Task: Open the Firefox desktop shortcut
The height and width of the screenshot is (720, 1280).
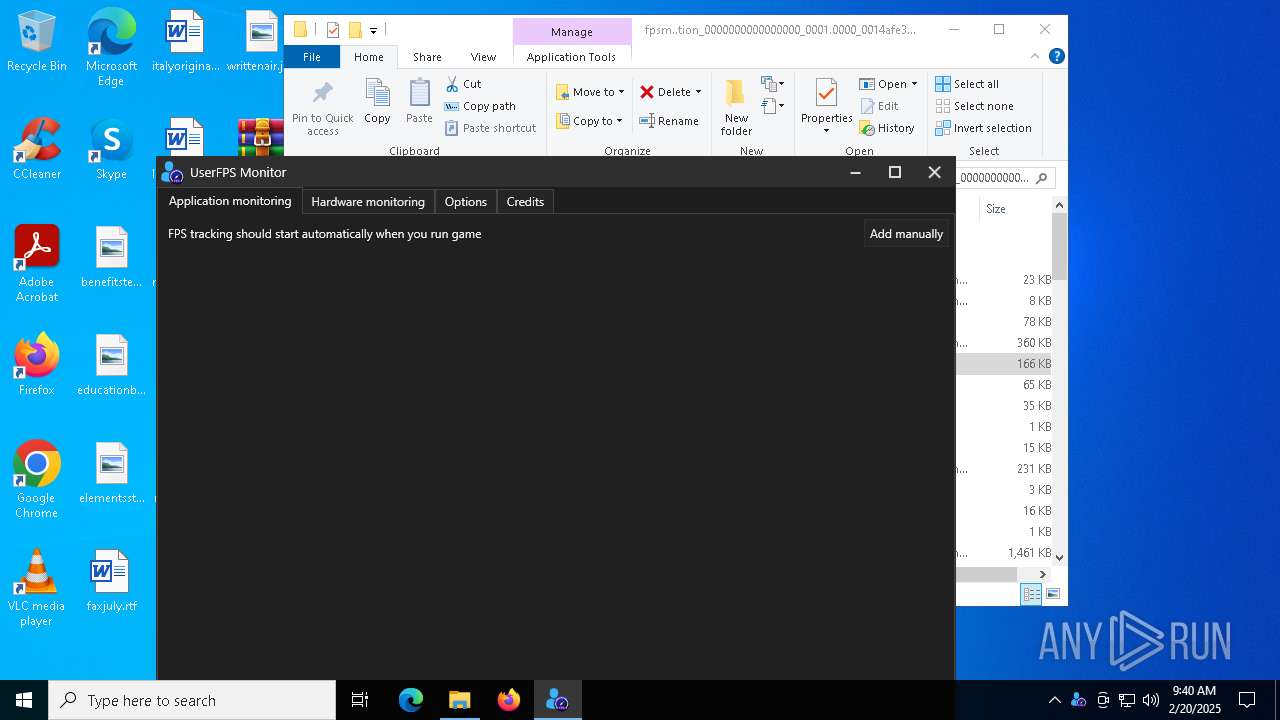Action: click(37, 364)
